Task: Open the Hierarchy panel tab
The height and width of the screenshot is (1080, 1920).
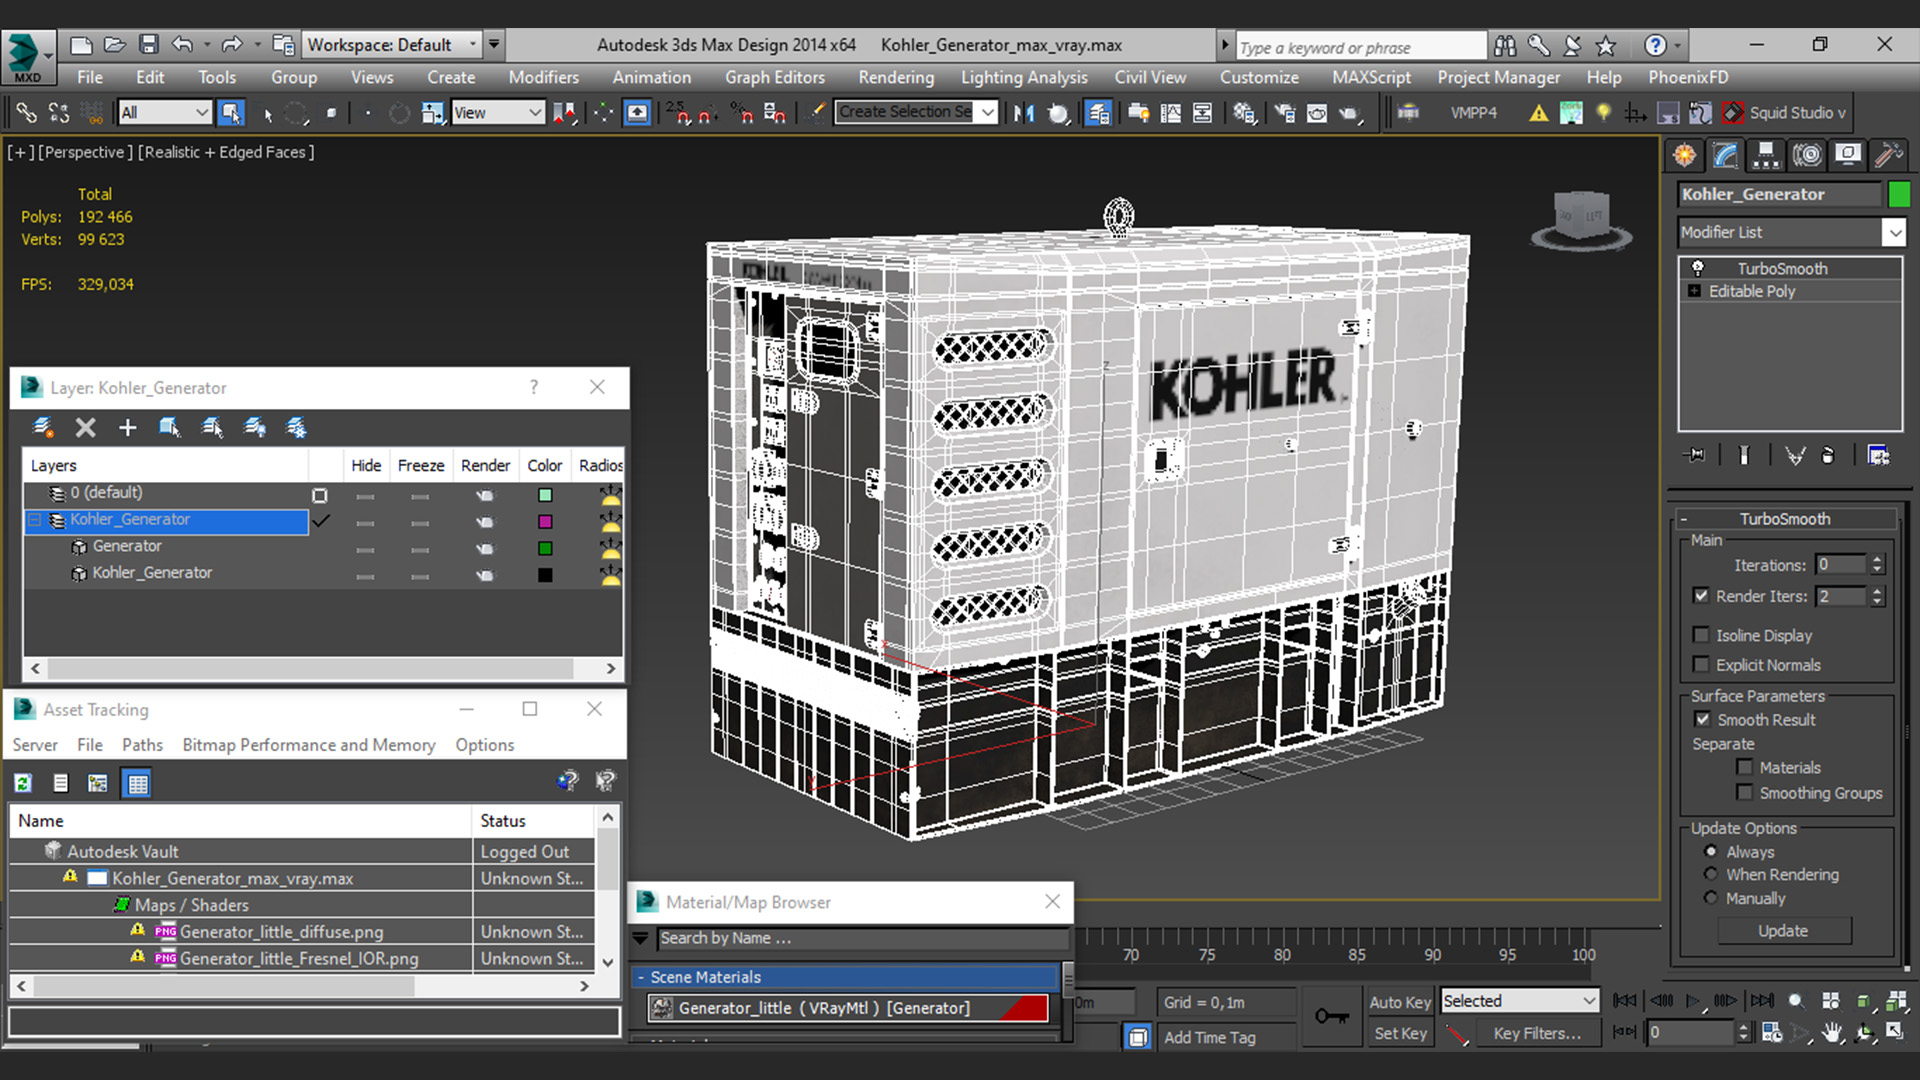Action: pyautogui.click(x=1766, y=155)
